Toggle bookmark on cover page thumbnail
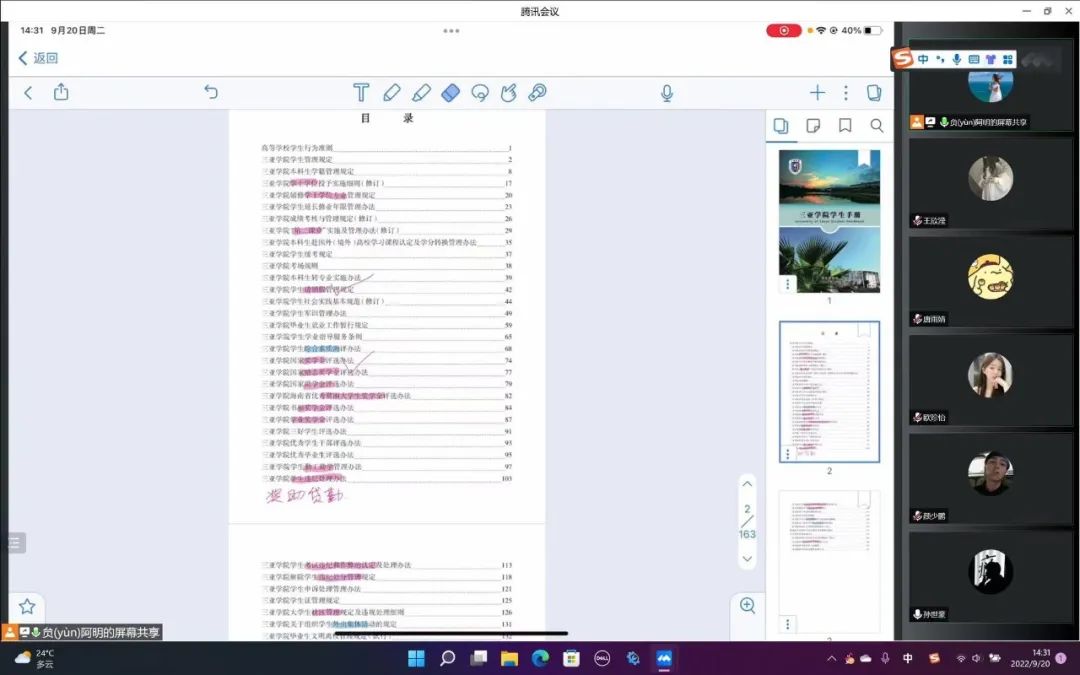The height and width of the screenshot is (675, 1080). pyautogui.click(x=864, y=158)
